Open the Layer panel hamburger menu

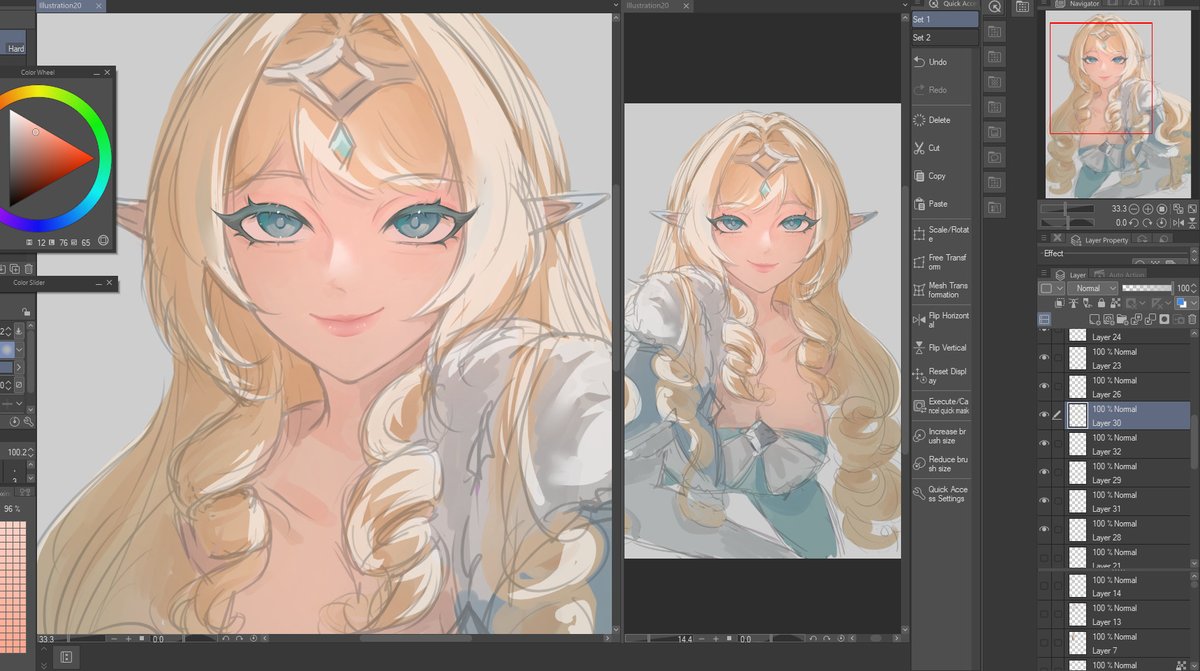point(1044,273)
